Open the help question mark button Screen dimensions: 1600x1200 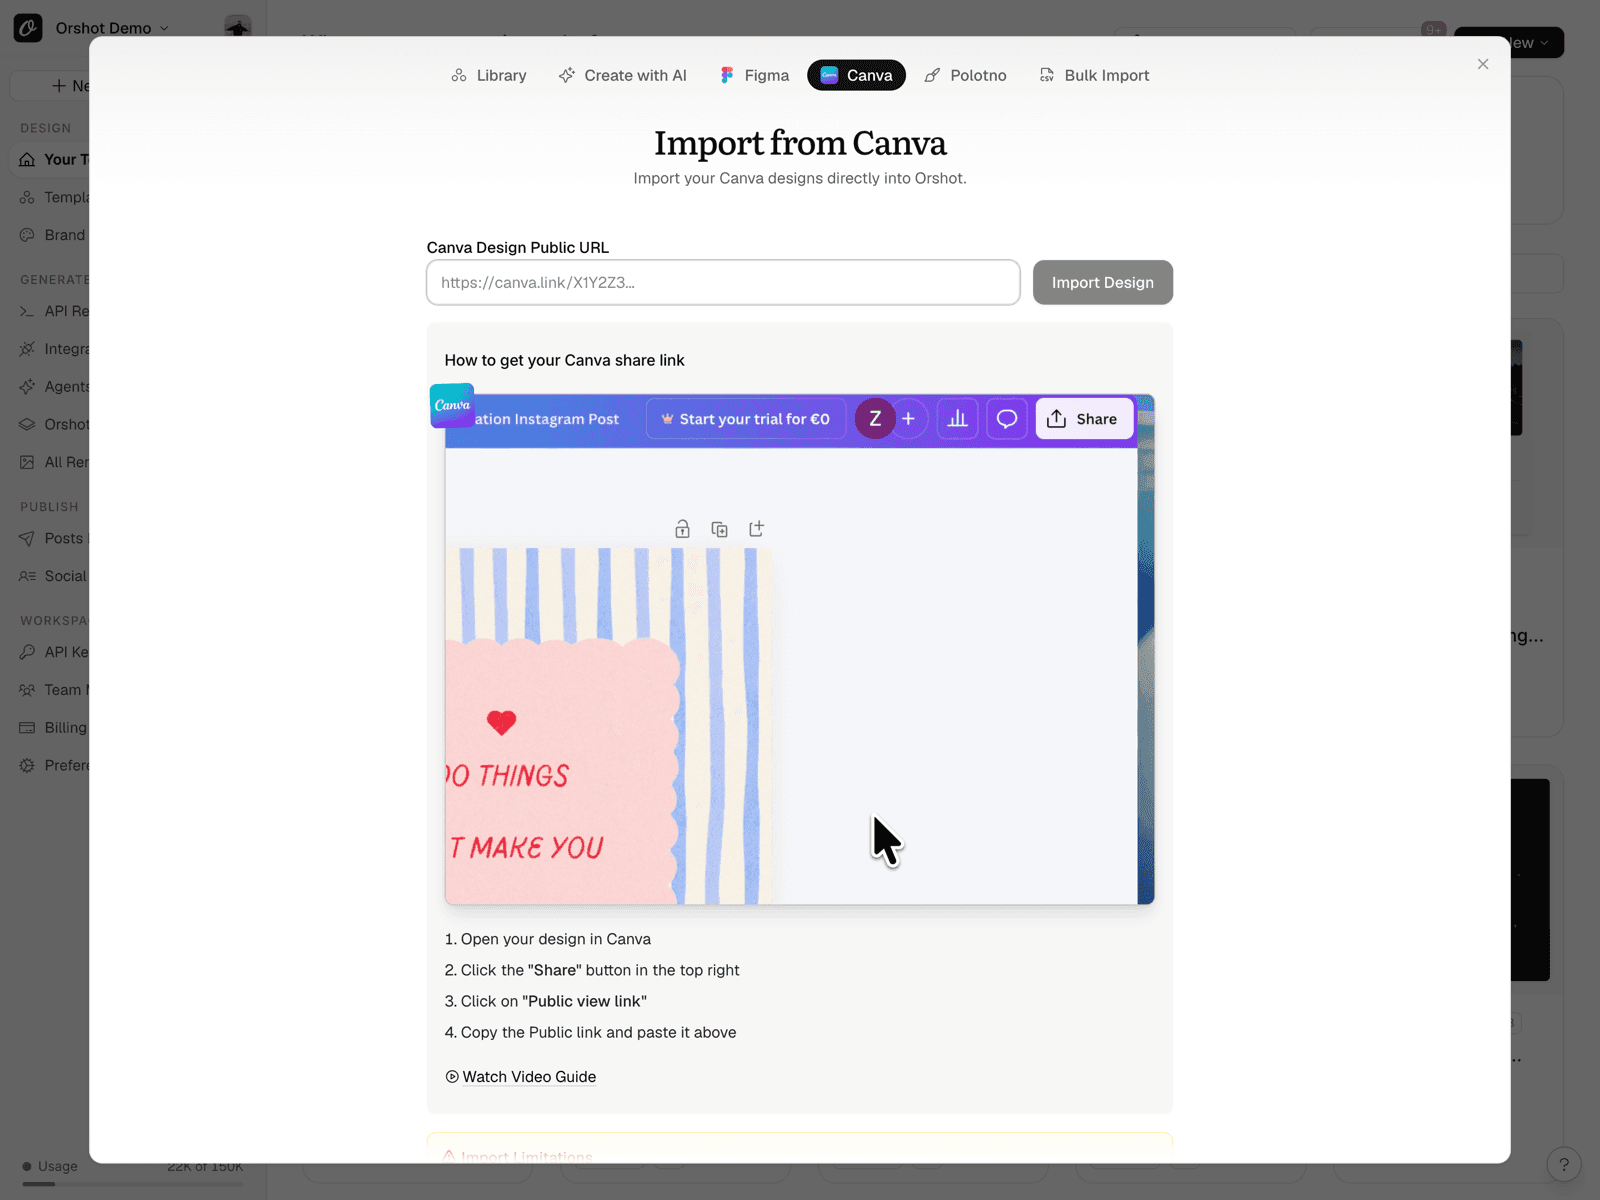1564,1164
